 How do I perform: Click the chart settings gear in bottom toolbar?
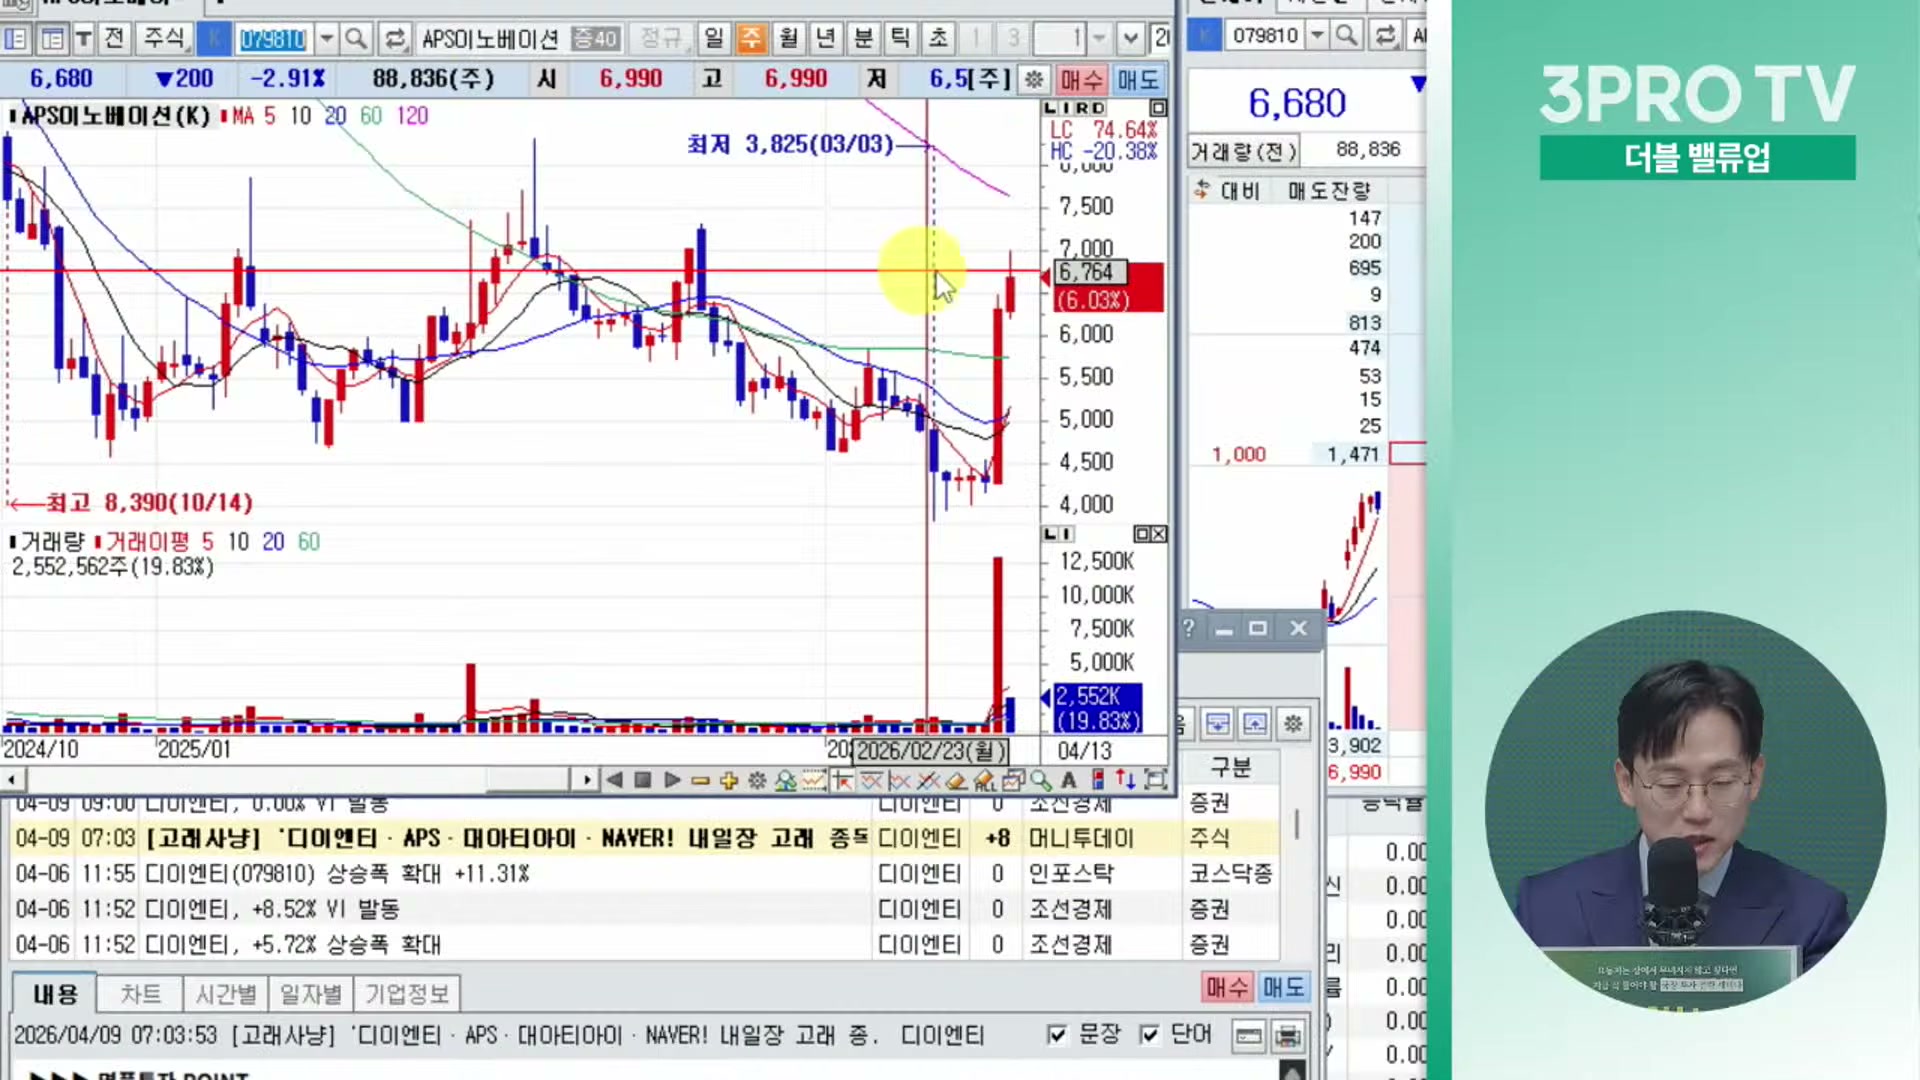pyautogui.click(x=757, y=781)
